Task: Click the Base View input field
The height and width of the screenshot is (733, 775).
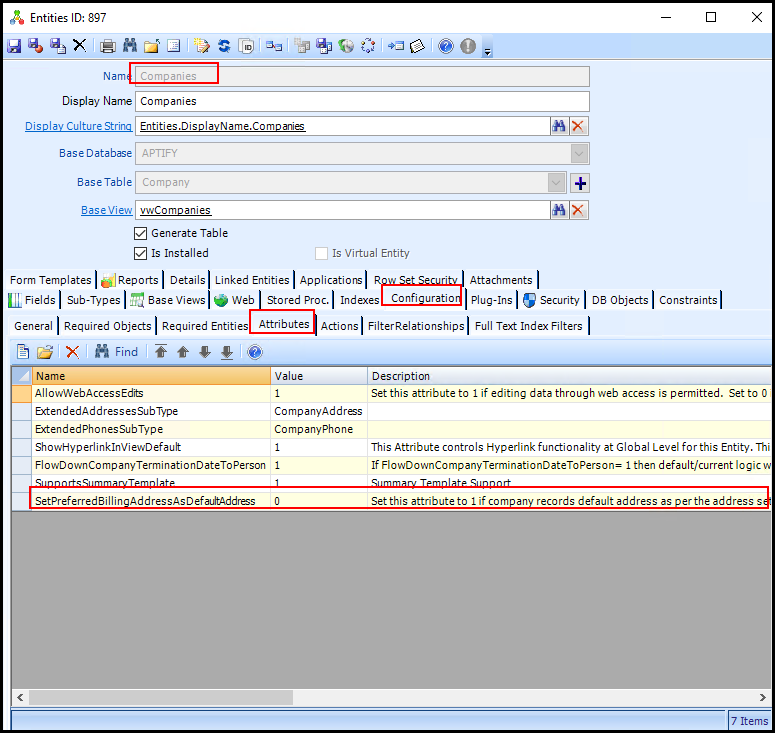Action: [343, 210]
